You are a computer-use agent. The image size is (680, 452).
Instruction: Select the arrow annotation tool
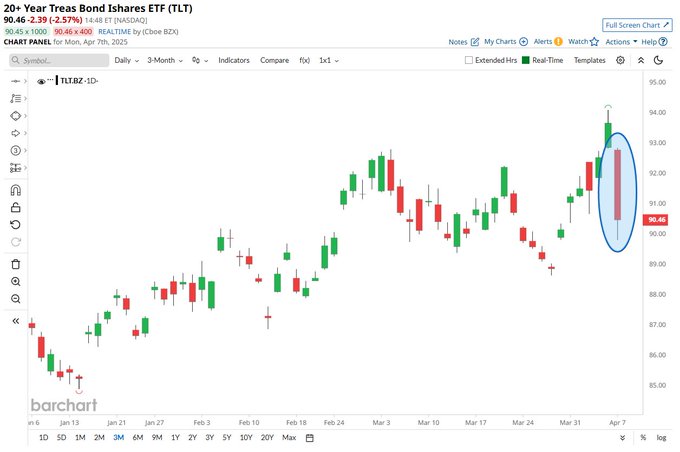coord(16,133)
